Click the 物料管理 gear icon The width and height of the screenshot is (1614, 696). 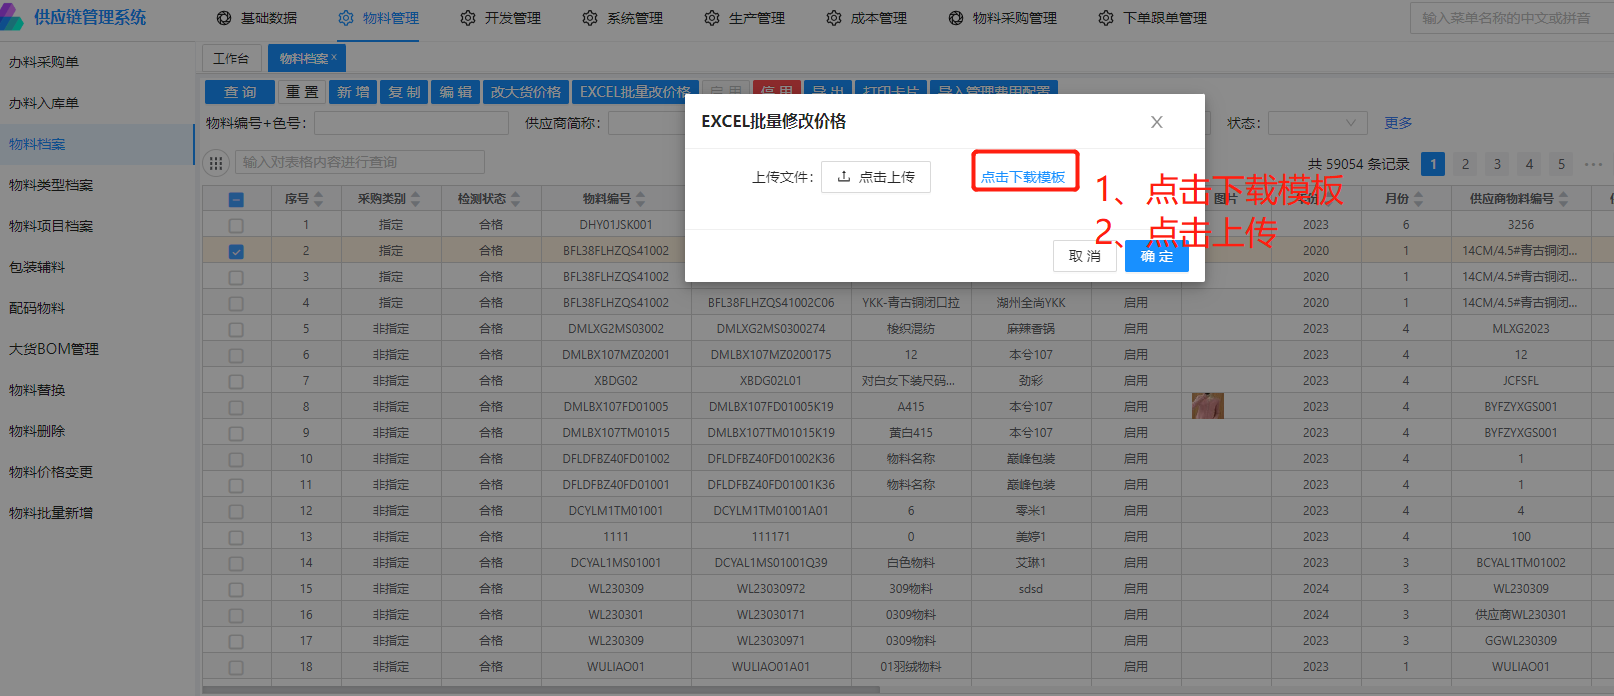[346, 18]
